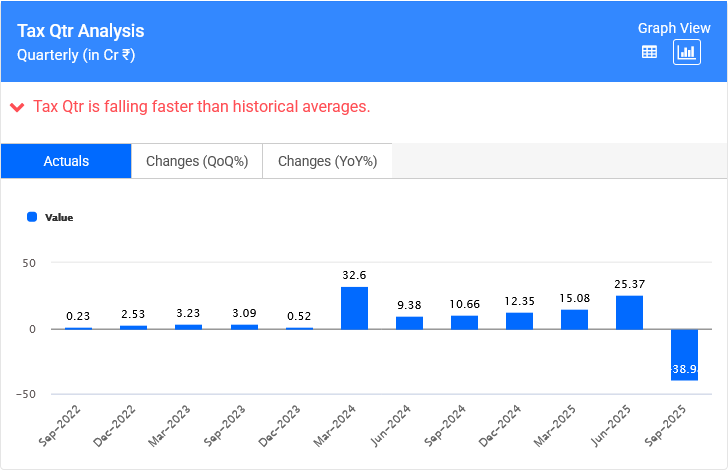728x470 pixels.
Task: Open the Actuals tab
Action: (66, 161)
